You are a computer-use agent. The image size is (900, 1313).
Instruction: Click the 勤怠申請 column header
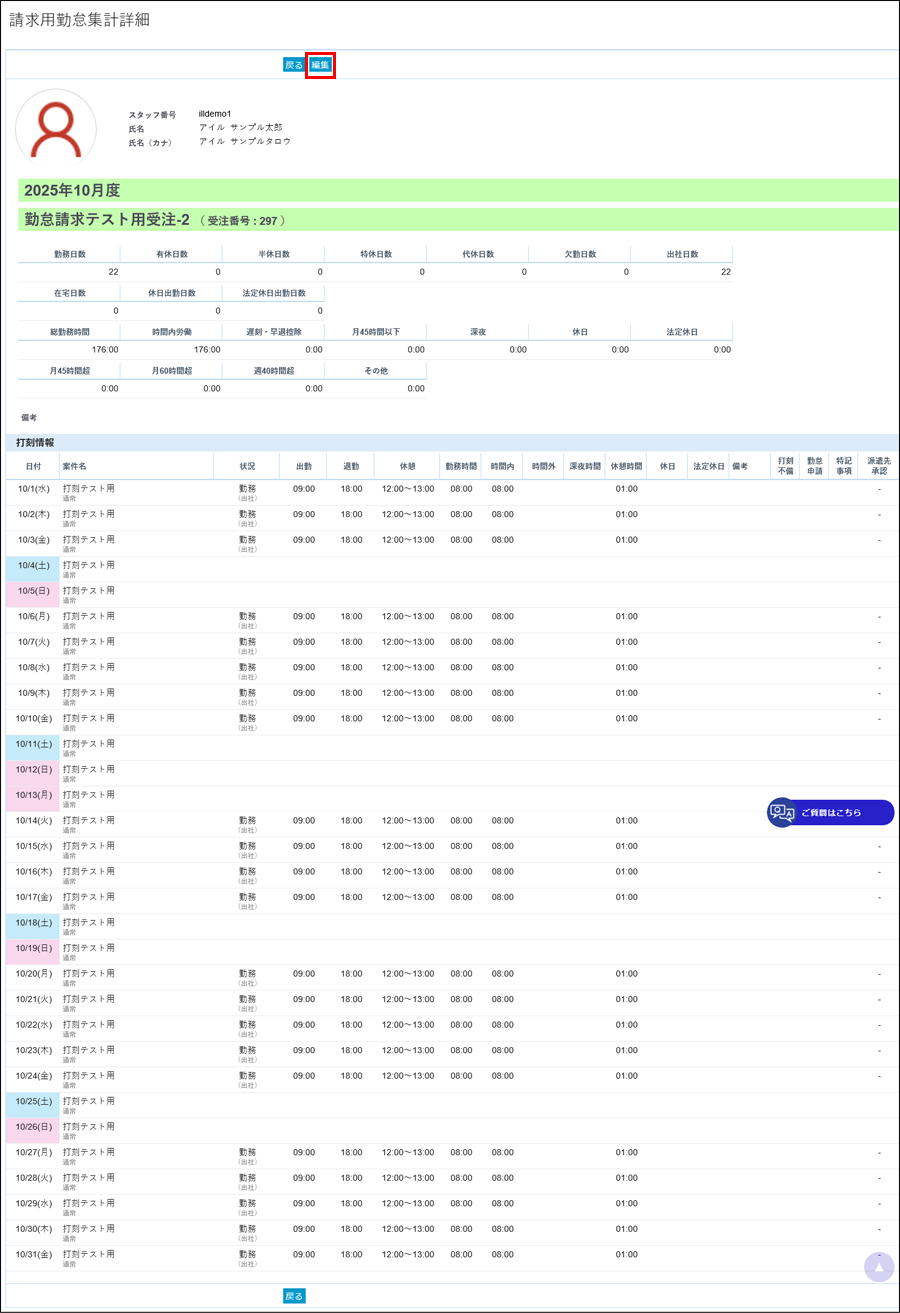coord(815,466)
